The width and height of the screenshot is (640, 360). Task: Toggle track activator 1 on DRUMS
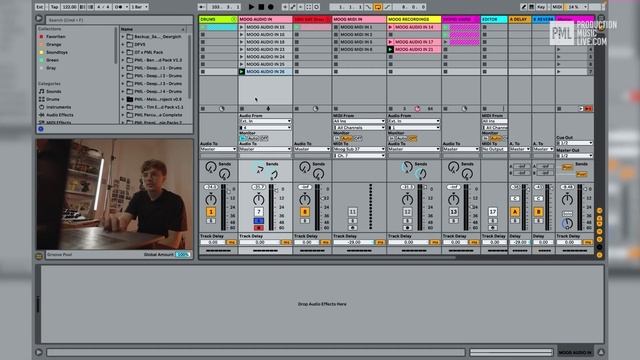point(211,212)
